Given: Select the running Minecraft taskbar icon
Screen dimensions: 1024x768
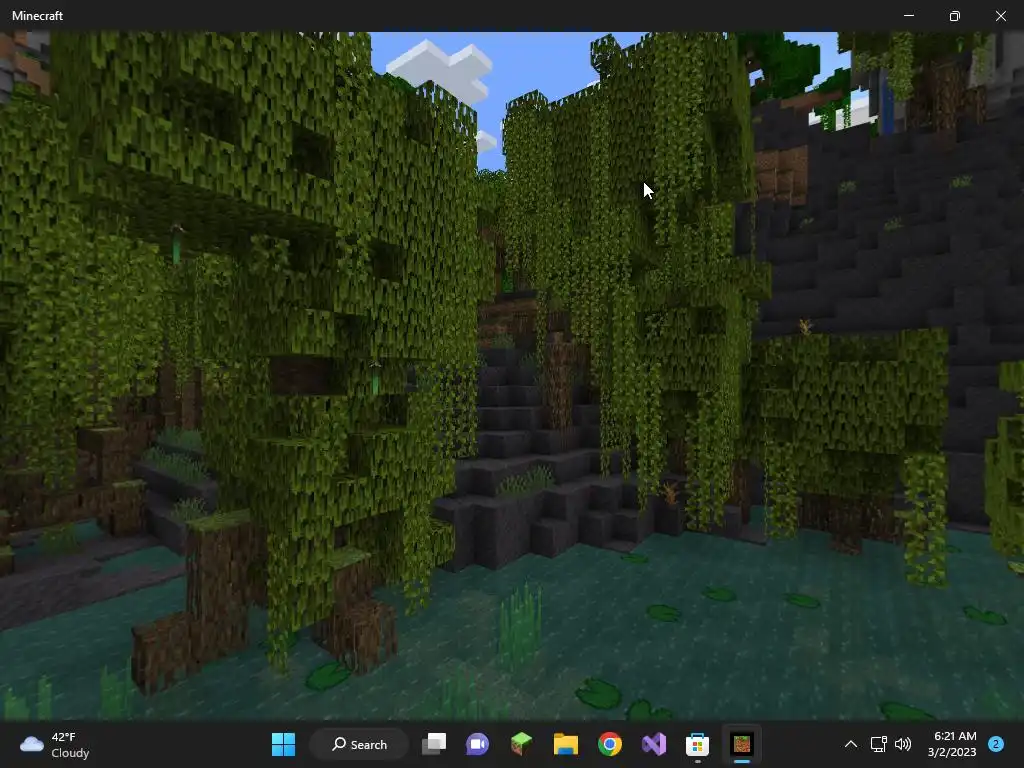Looking at the screenshot, I should 742,744.
